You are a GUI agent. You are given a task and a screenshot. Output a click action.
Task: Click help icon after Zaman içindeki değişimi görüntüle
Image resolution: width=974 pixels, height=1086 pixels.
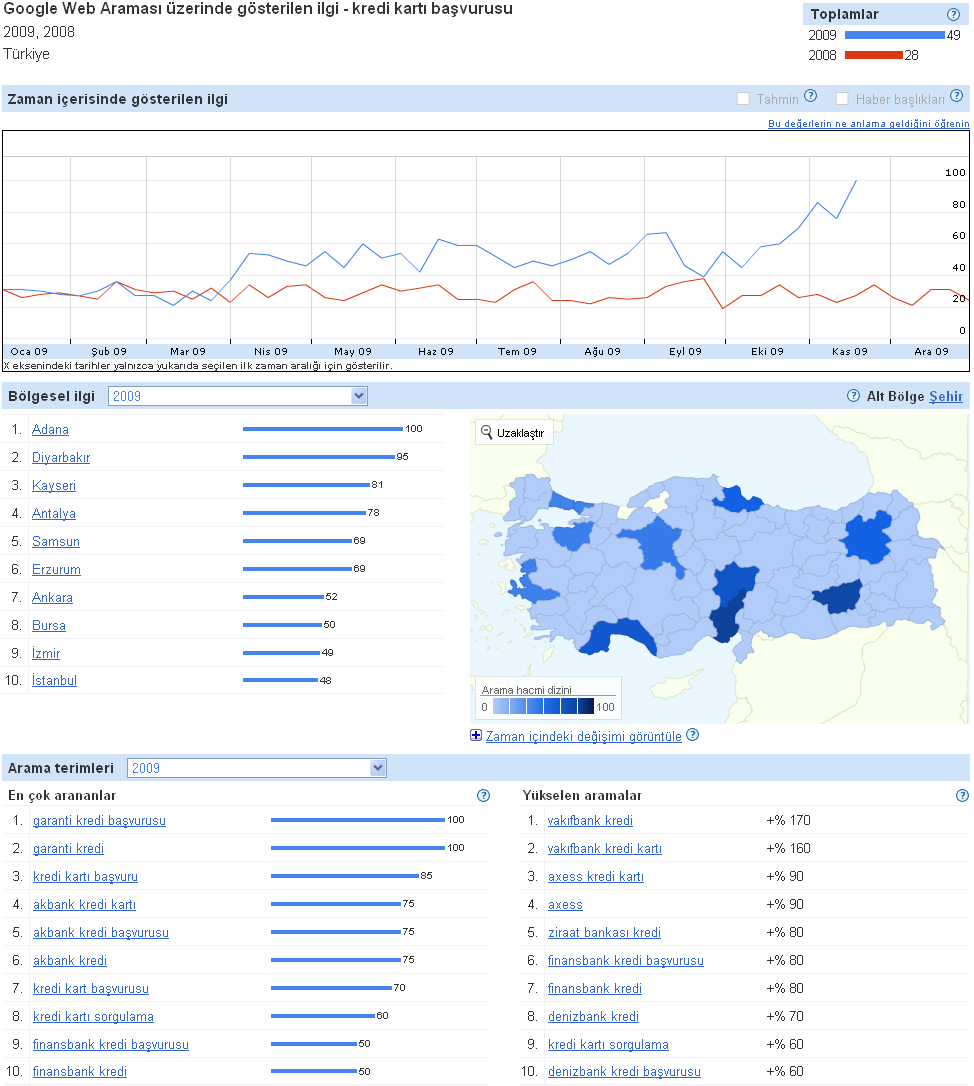[692, 735]
